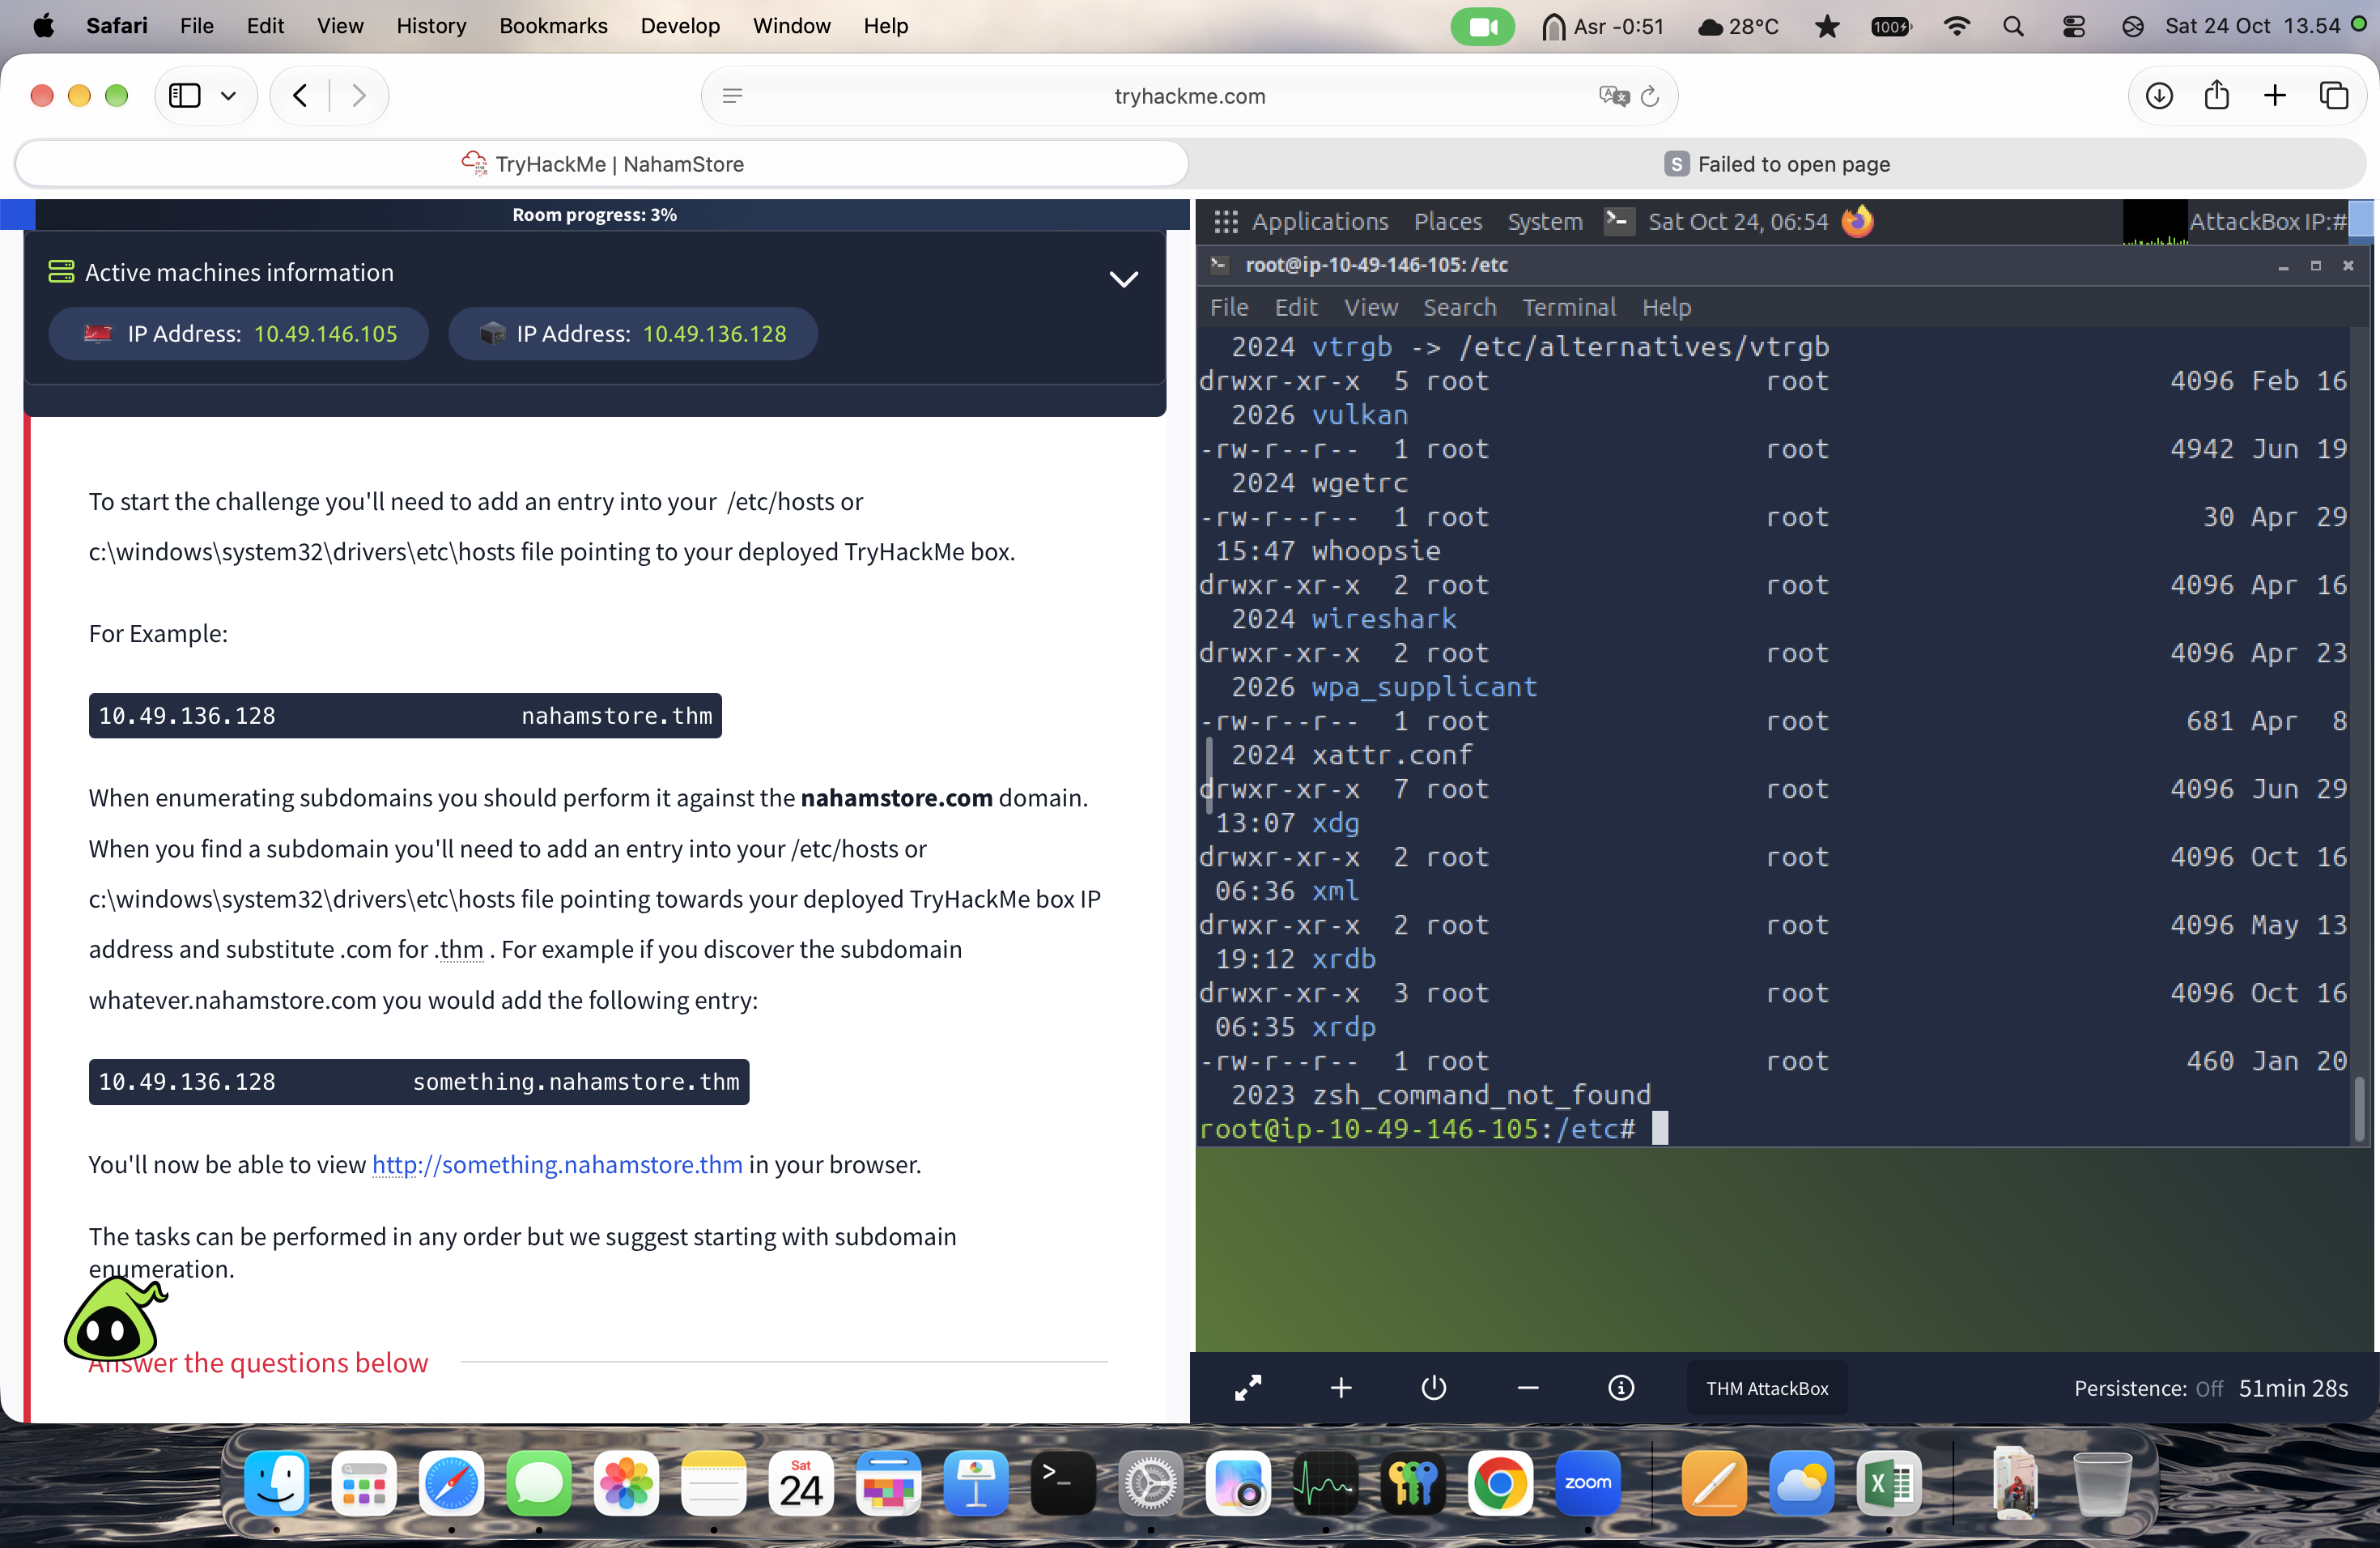Open Spotlight search in menu bar
The image size is (2380, 1548).
(2013, 26)
